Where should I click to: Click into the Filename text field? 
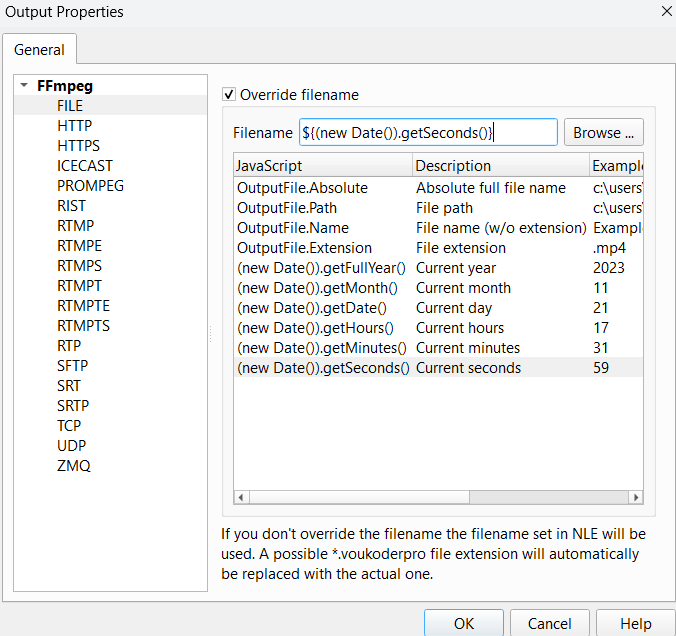click(x=428, y=132)
